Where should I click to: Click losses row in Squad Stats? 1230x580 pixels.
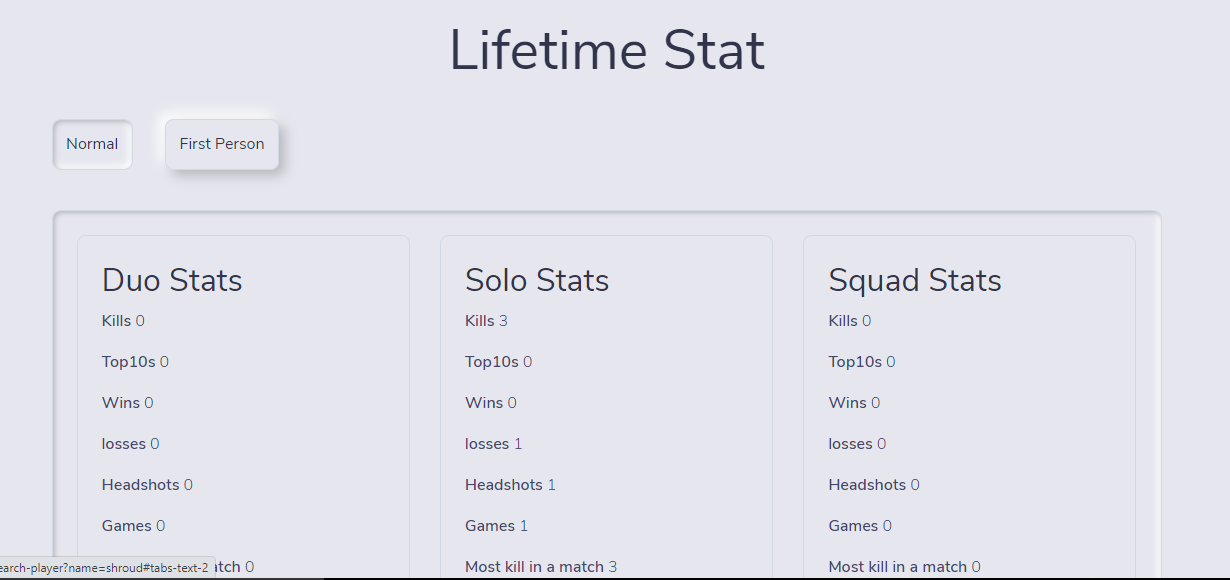[857, 444]
